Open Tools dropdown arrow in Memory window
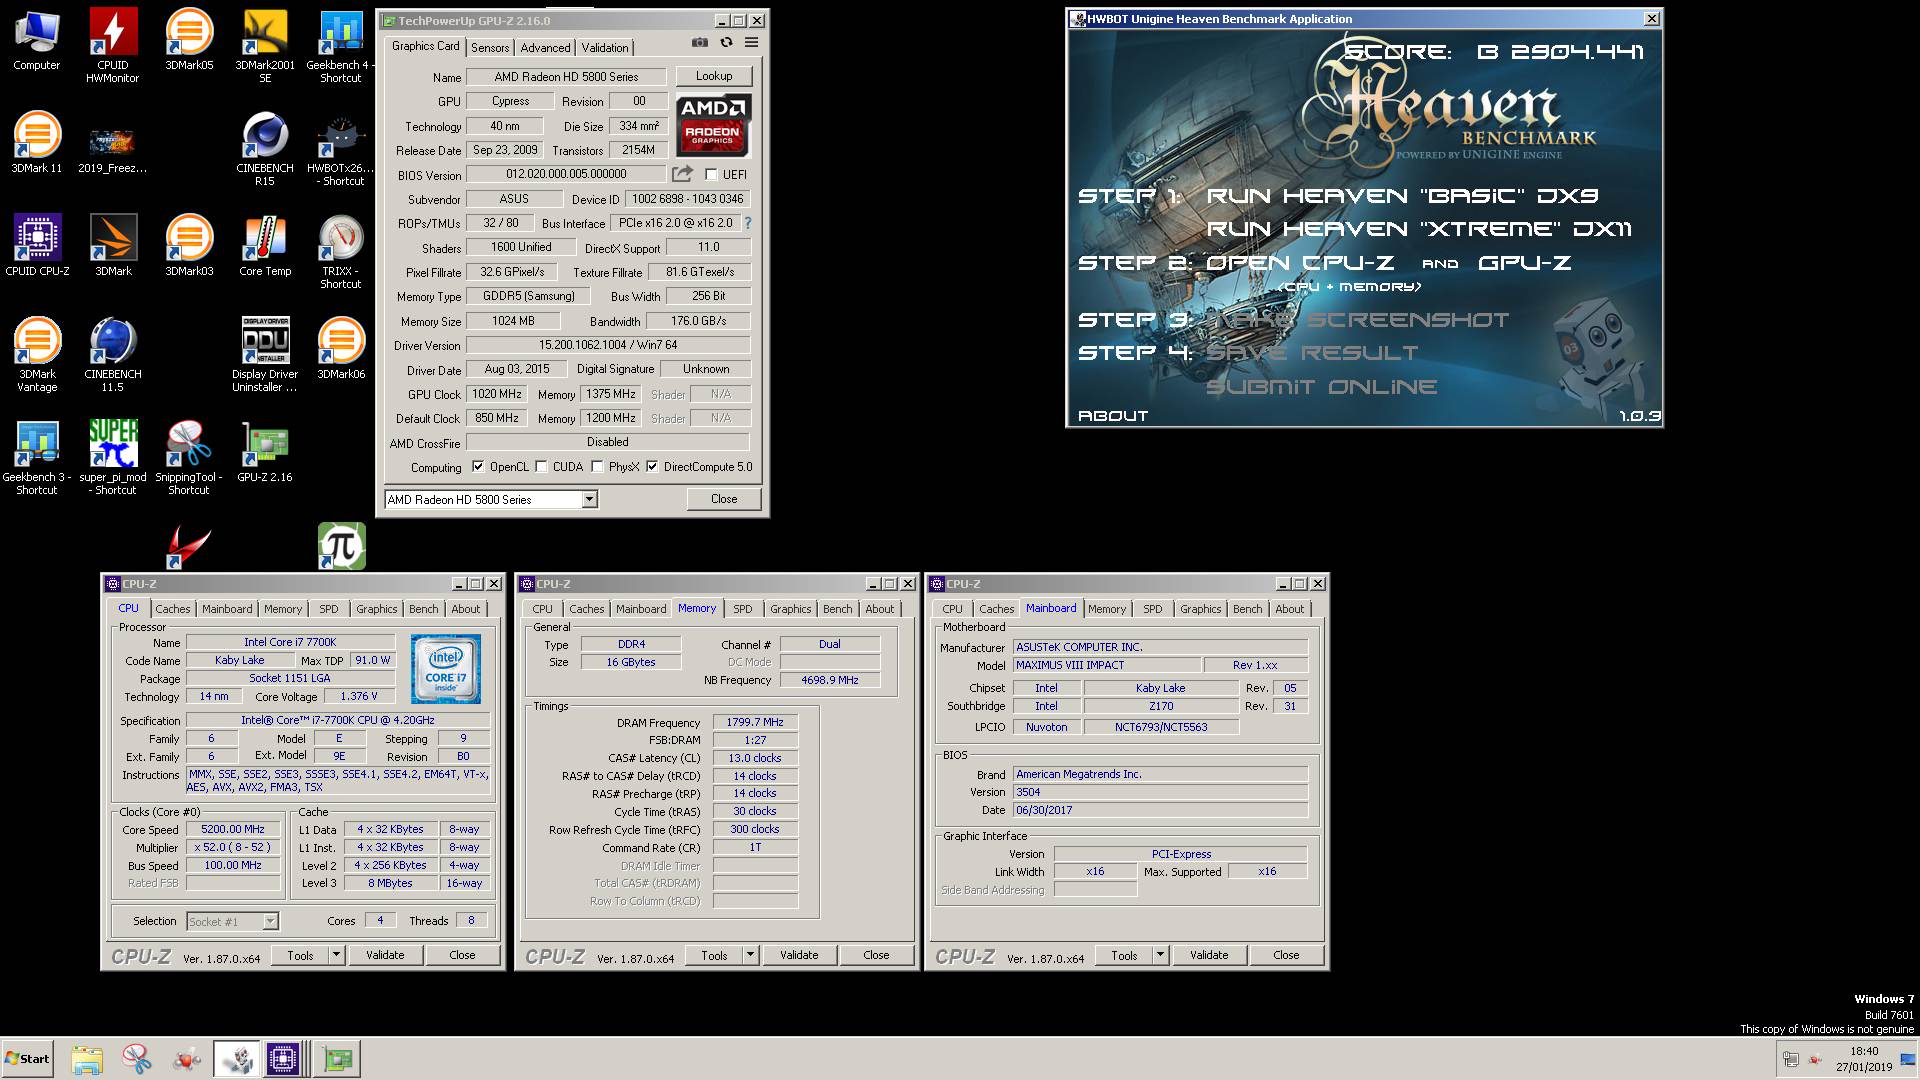The height and width of the screenshot is (1080, 1920). [750, 955]
